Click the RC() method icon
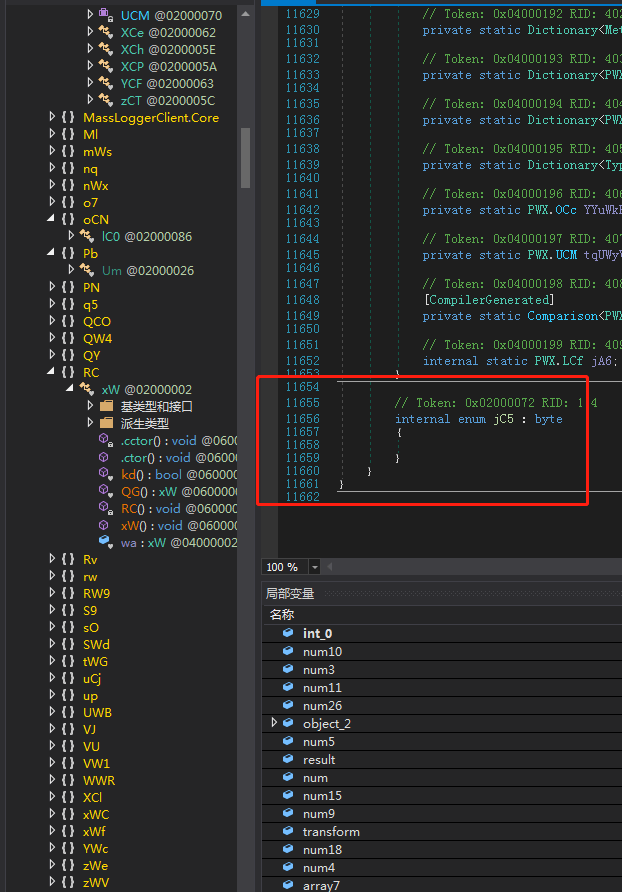 tap(105, 507)
